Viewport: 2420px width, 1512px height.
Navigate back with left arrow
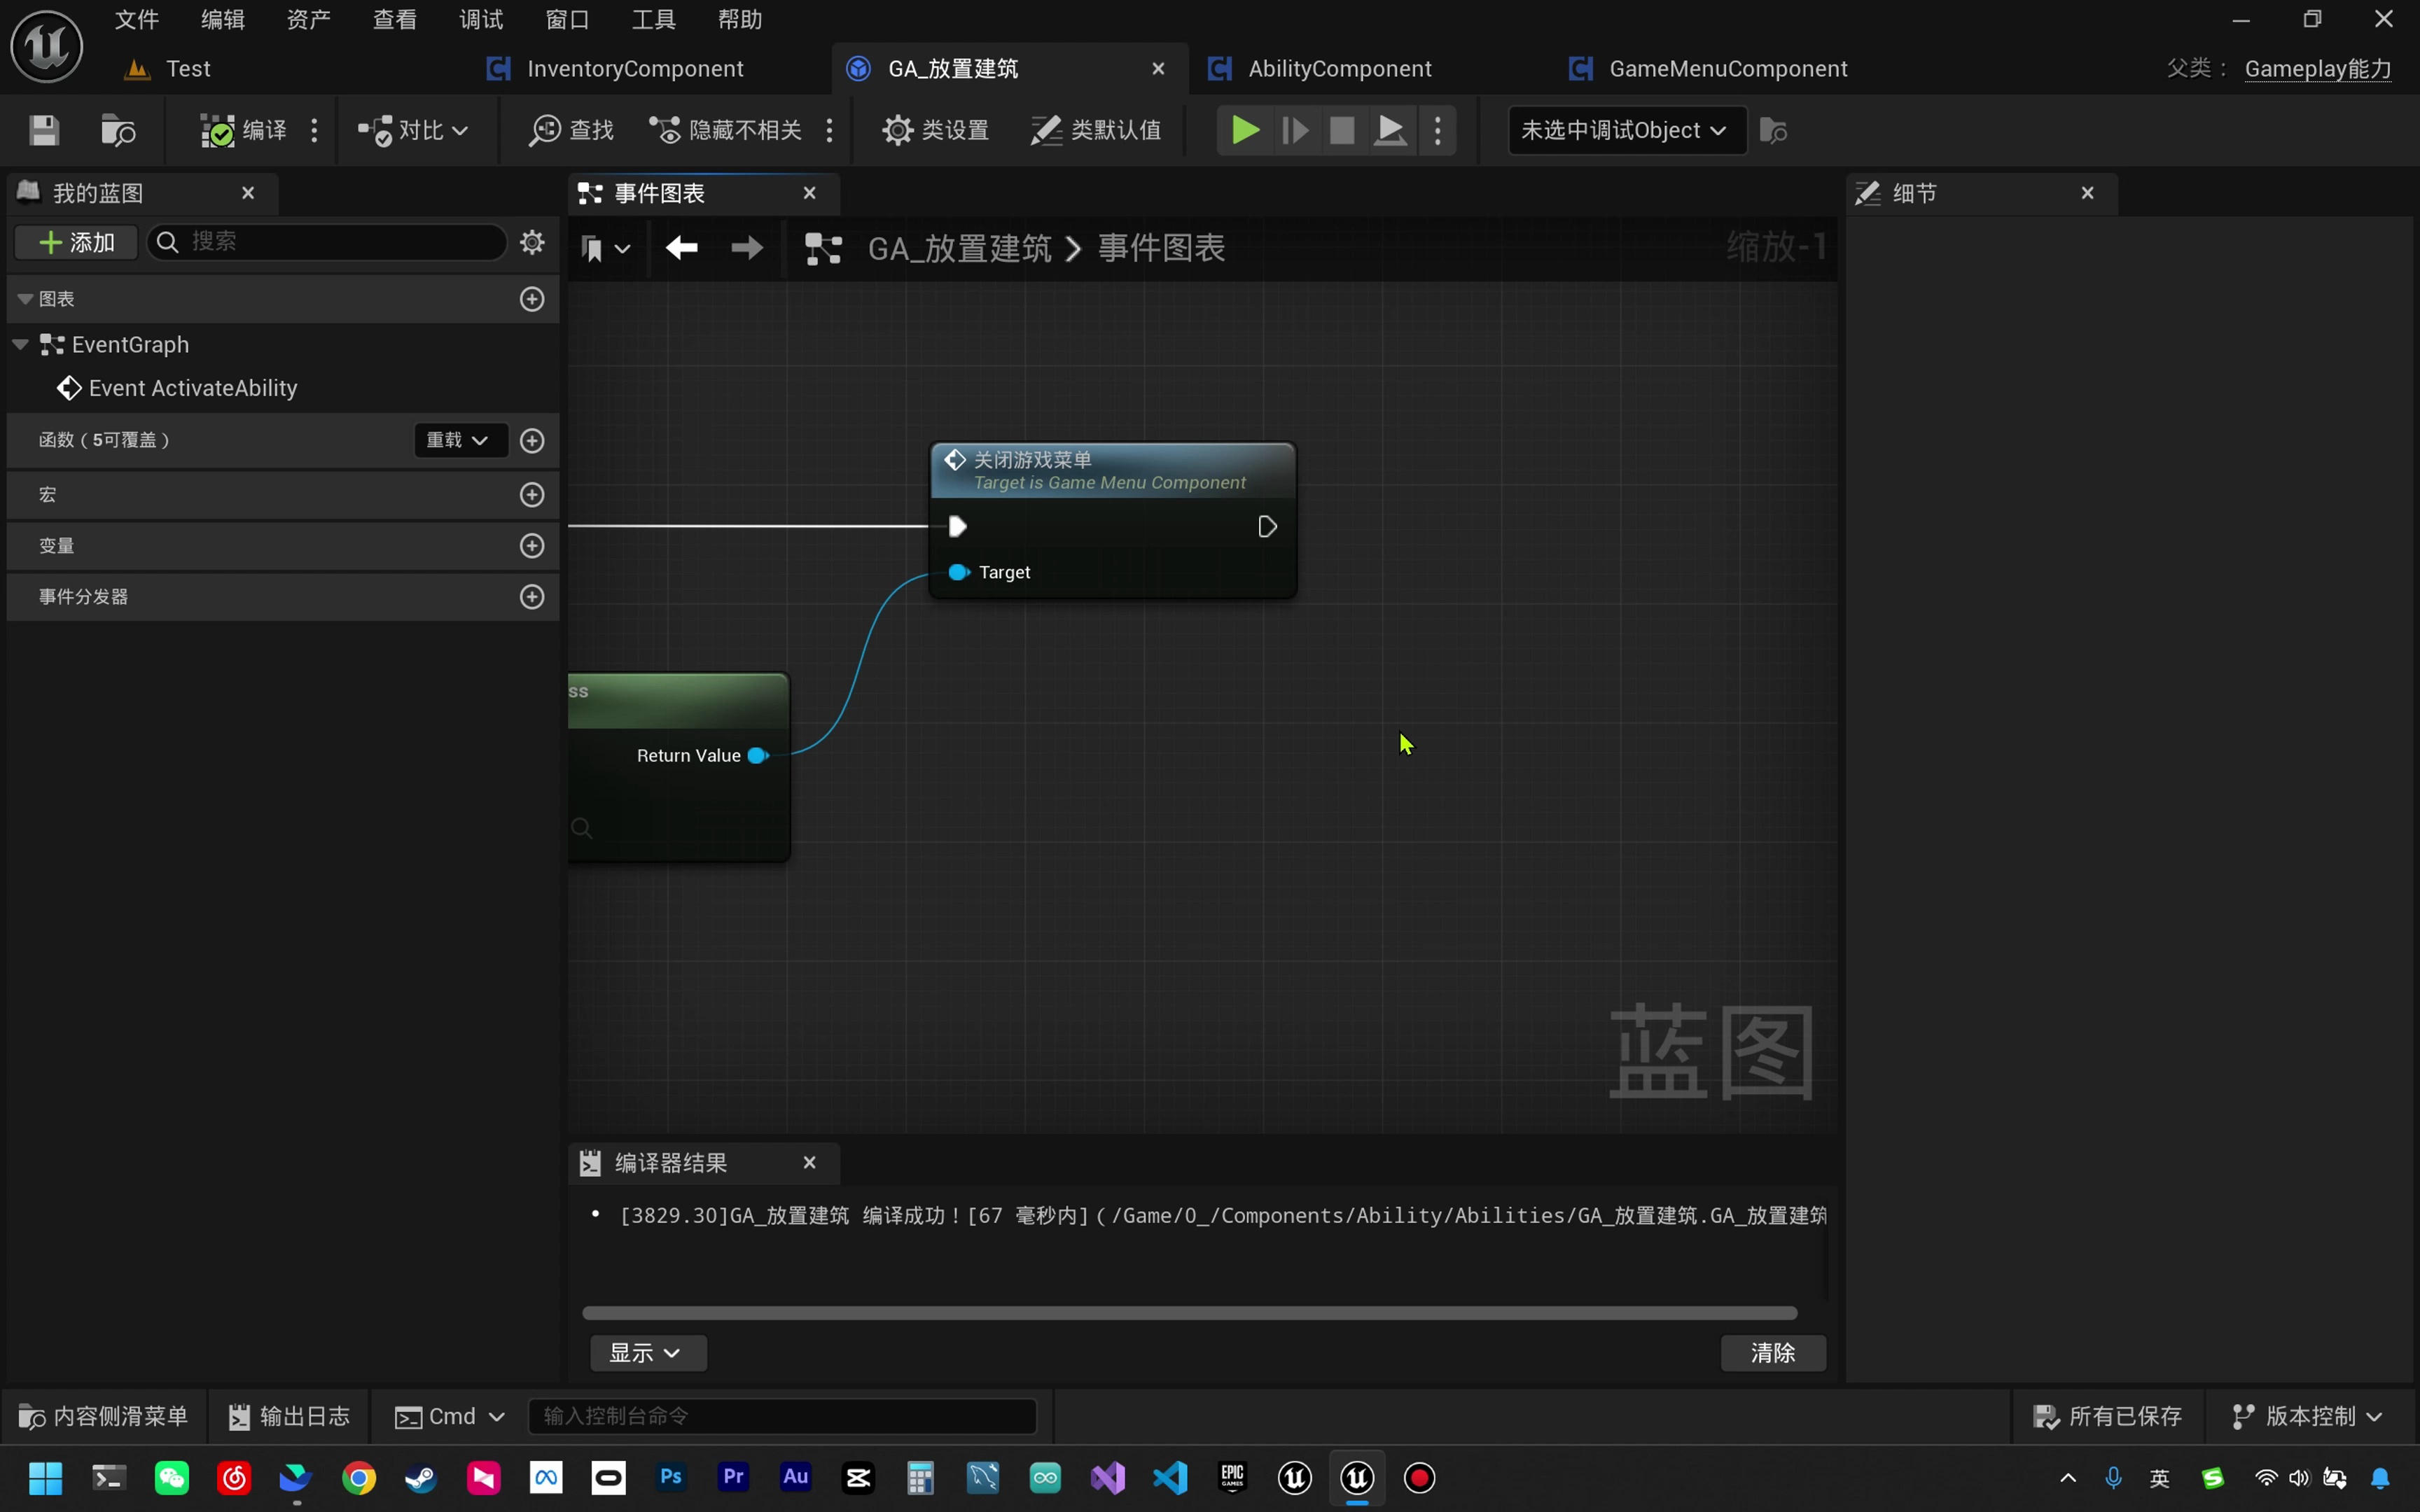click(682, 248)
